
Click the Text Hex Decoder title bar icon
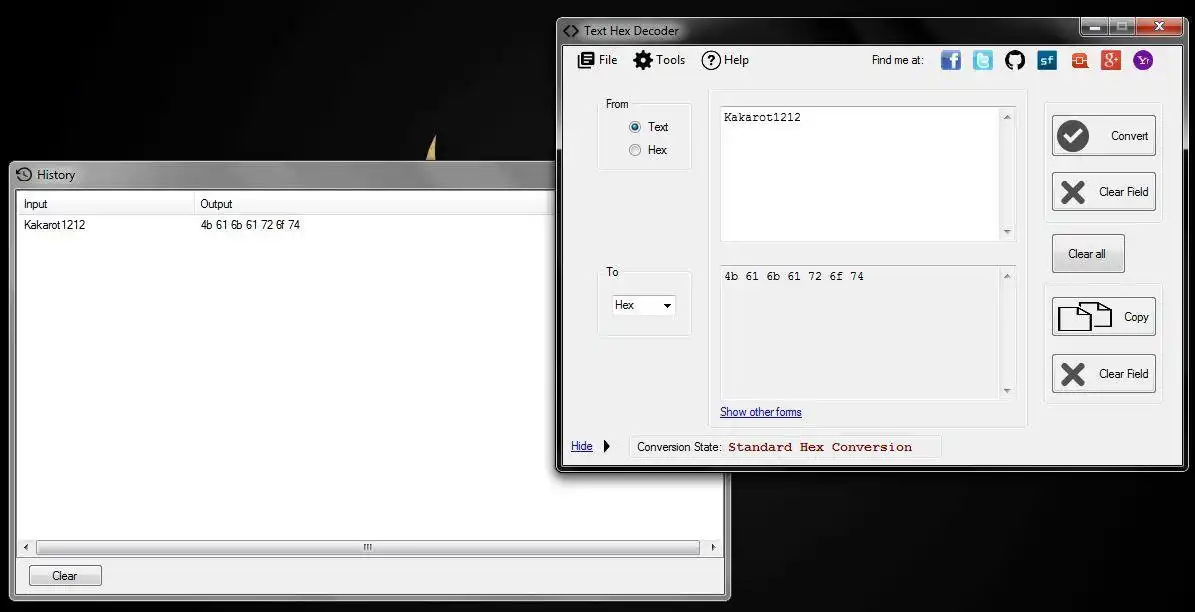[x=571, y=31]
